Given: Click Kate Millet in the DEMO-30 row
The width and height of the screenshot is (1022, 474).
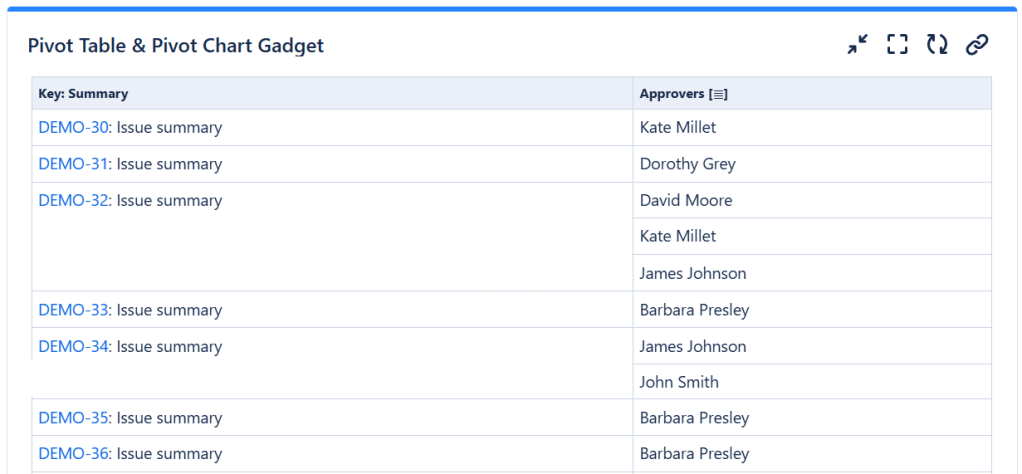Looking at the screenshot, I should 678,128.
